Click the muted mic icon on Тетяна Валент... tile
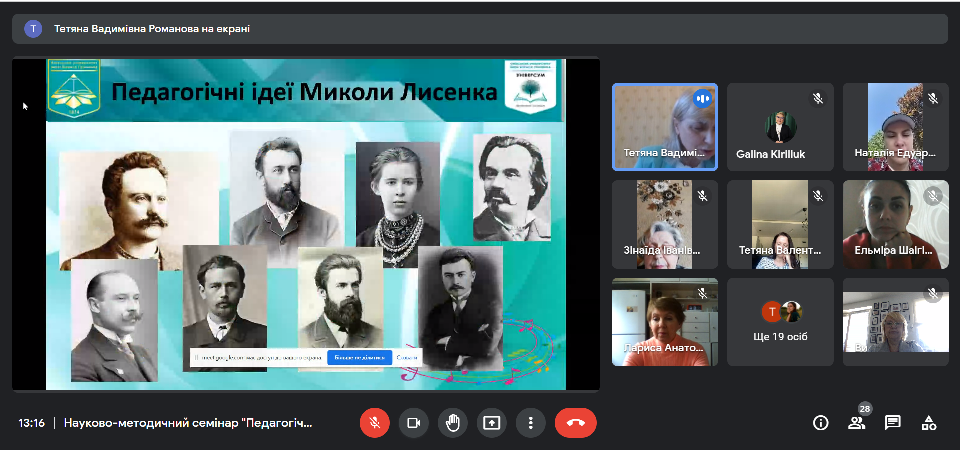The height and width of the screenshot is (450, 960). (x=817, y=196)
